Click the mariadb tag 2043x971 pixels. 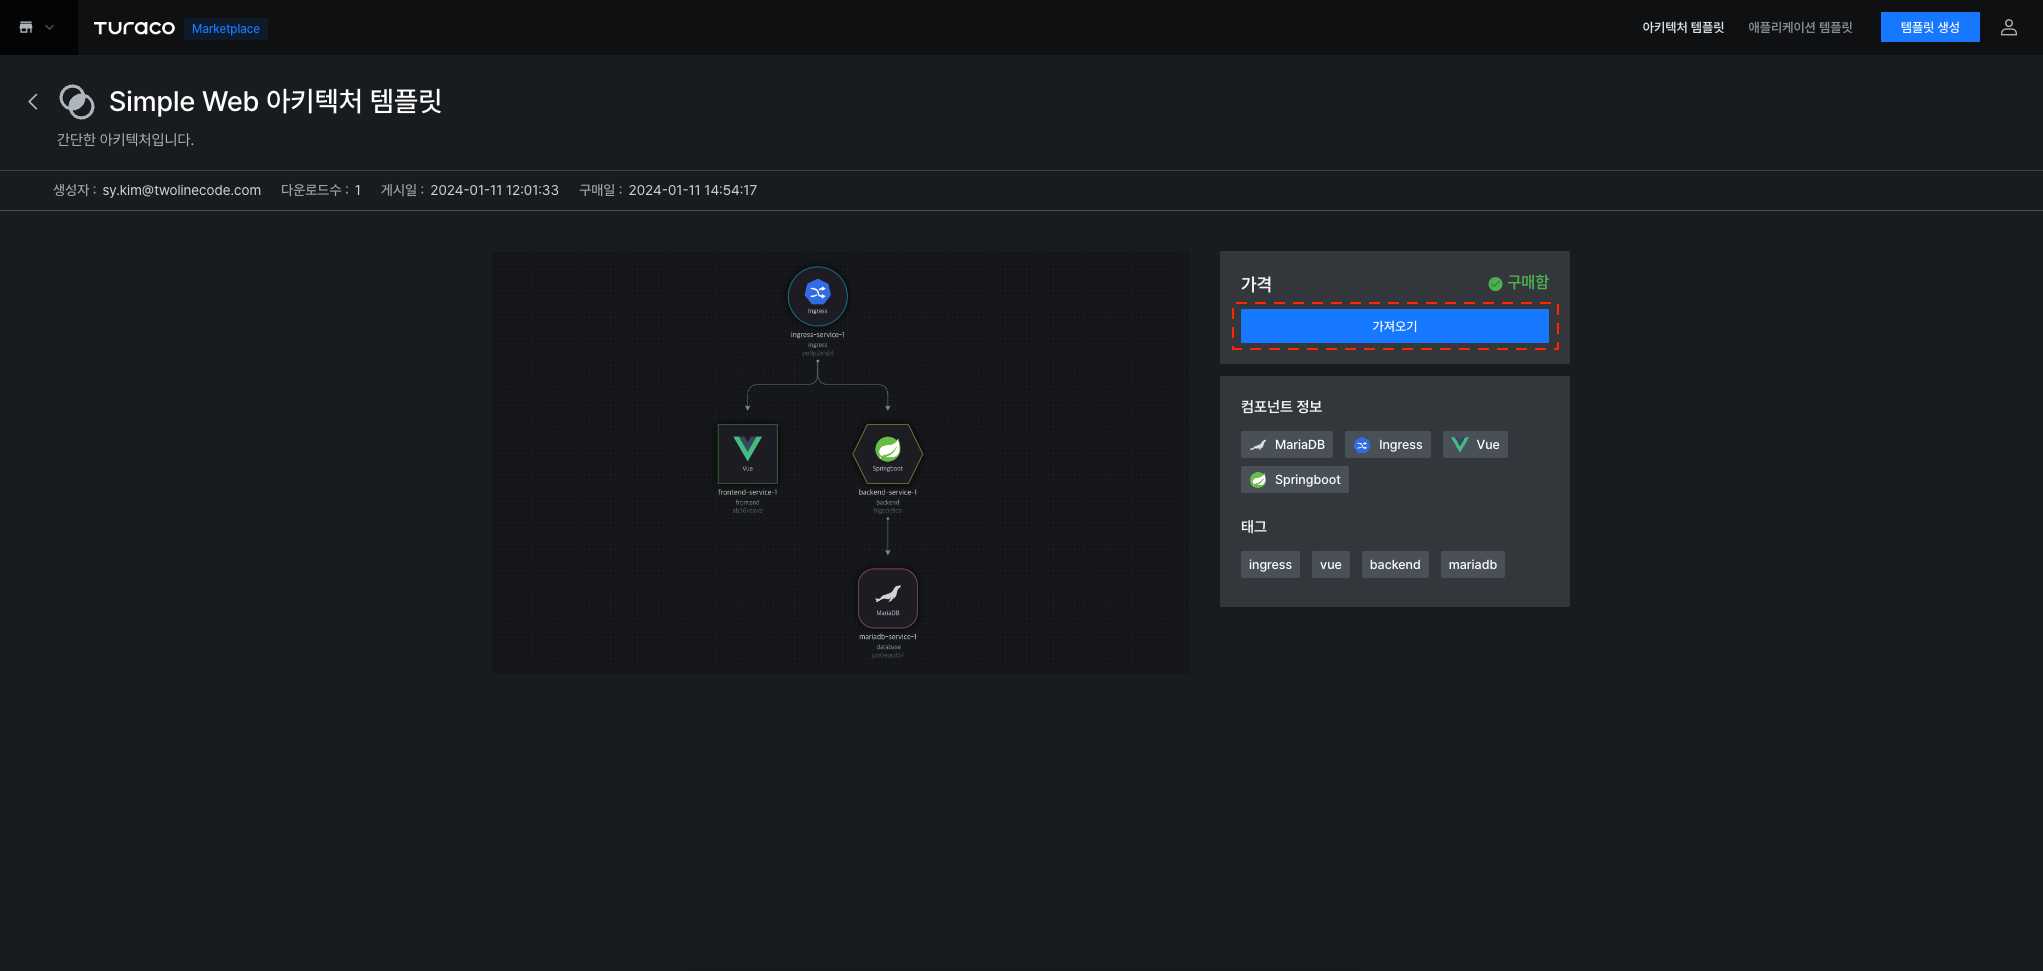tap(1473, 565)
